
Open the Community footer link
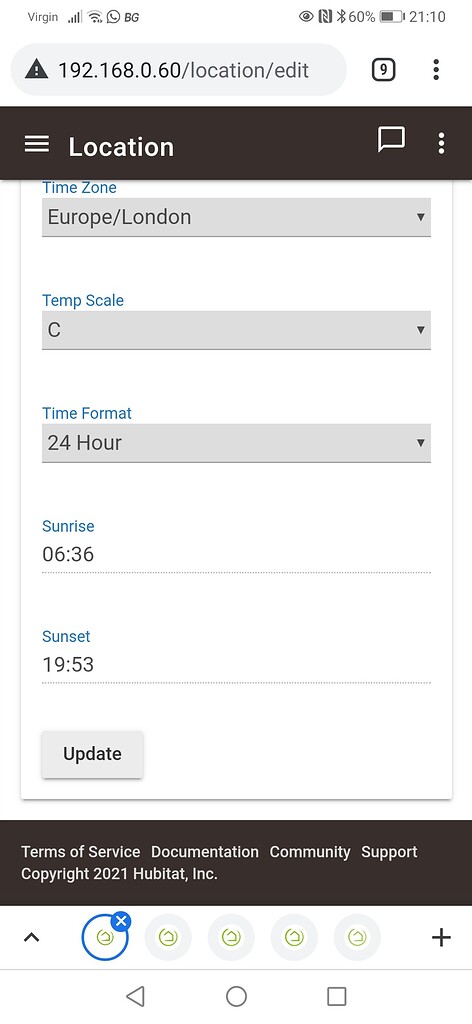pyautogui.click(x=310, y=852)
